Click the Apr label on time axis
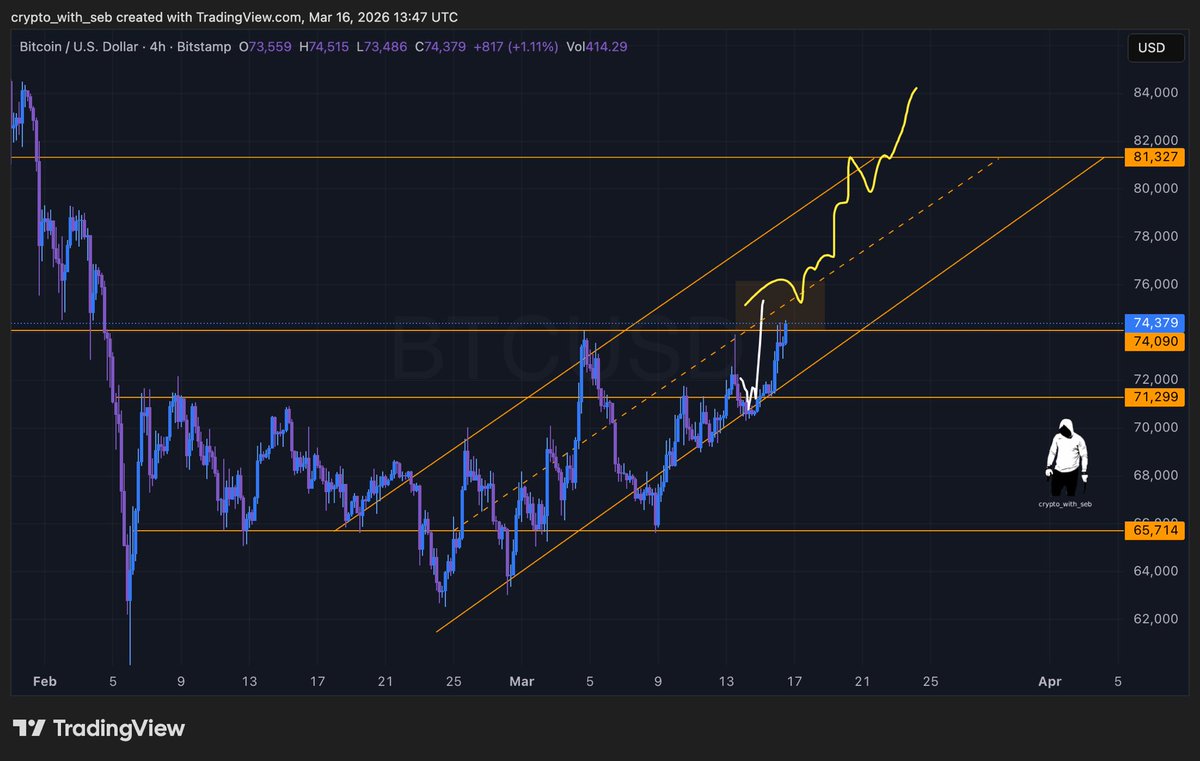Viewport: 1200px width, 761px height. pyautogui.click(x=1050, y=681)
